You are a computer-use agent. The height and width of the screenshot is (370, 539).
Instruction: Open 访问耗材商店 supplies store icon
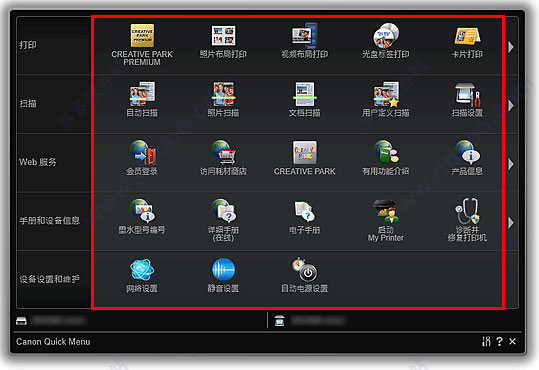[x=223, y=152]
